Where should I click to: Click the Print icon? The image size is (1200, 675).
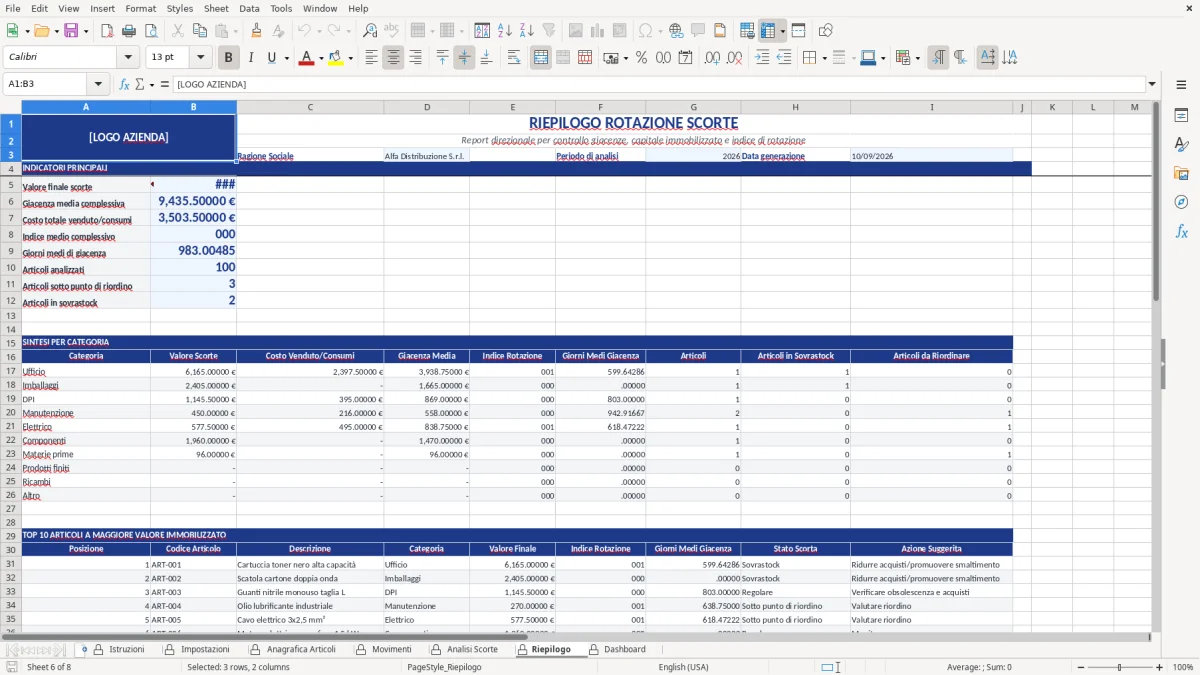pos(129,31)
